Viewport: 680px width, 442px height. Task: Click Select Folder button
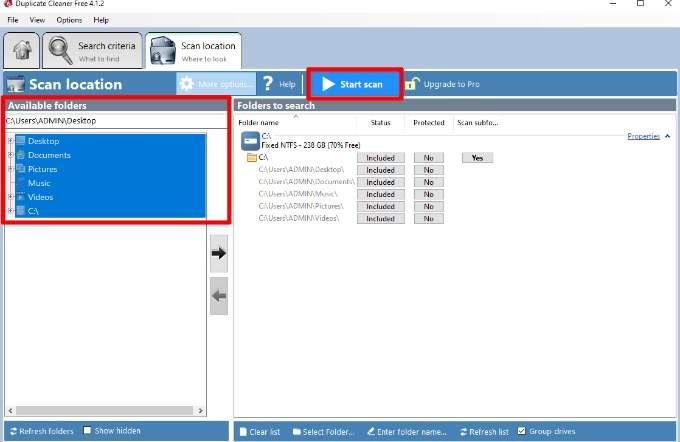click(x=324, y=432)
